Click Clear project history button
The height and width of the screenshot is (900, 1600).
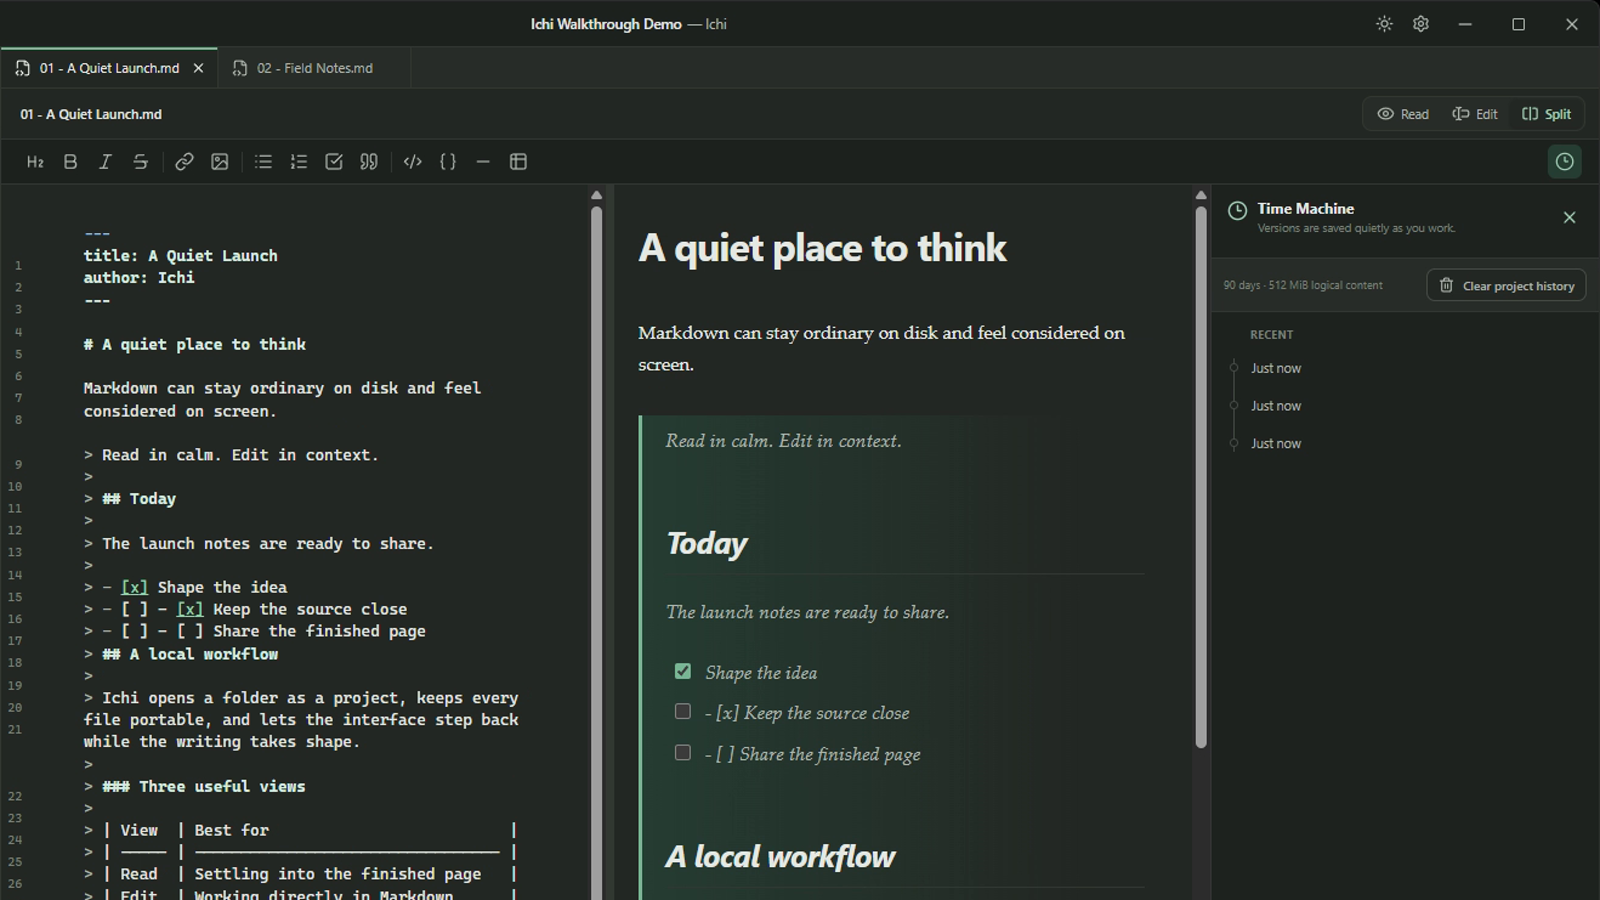click(x=1506, y=286)
